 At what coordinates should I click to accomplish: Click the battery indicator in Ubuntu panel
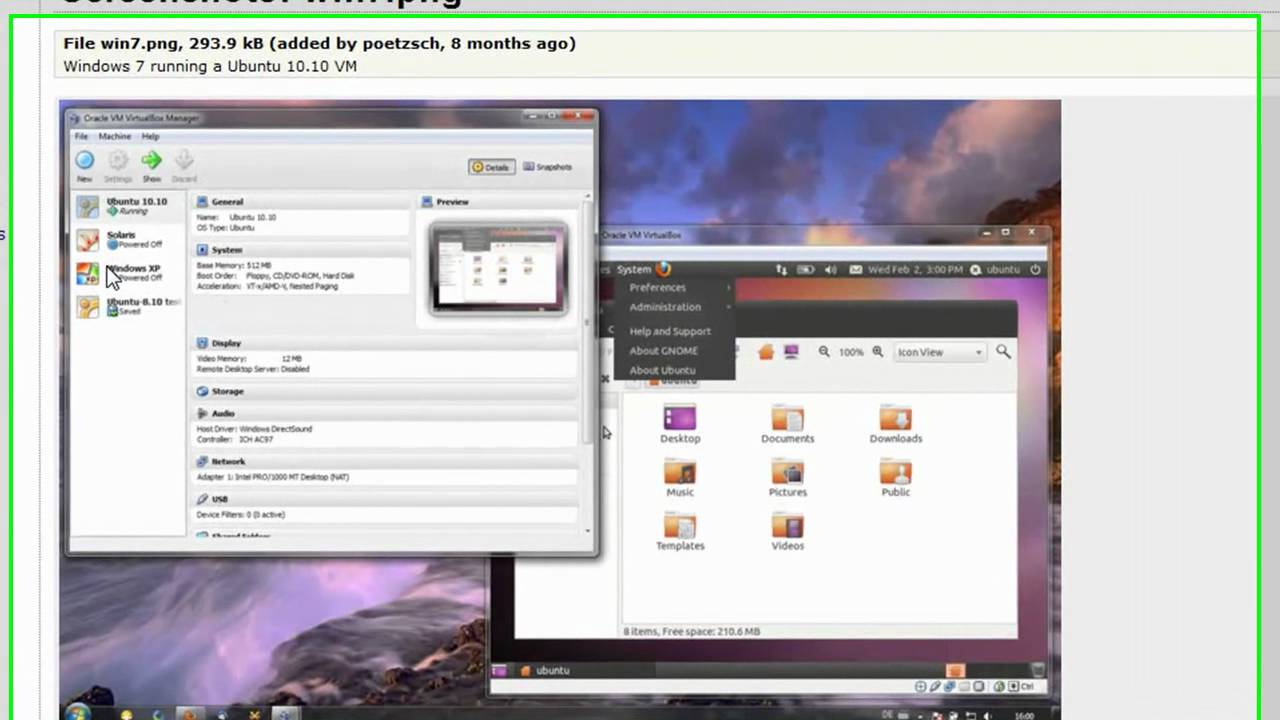tap(805, 269)
